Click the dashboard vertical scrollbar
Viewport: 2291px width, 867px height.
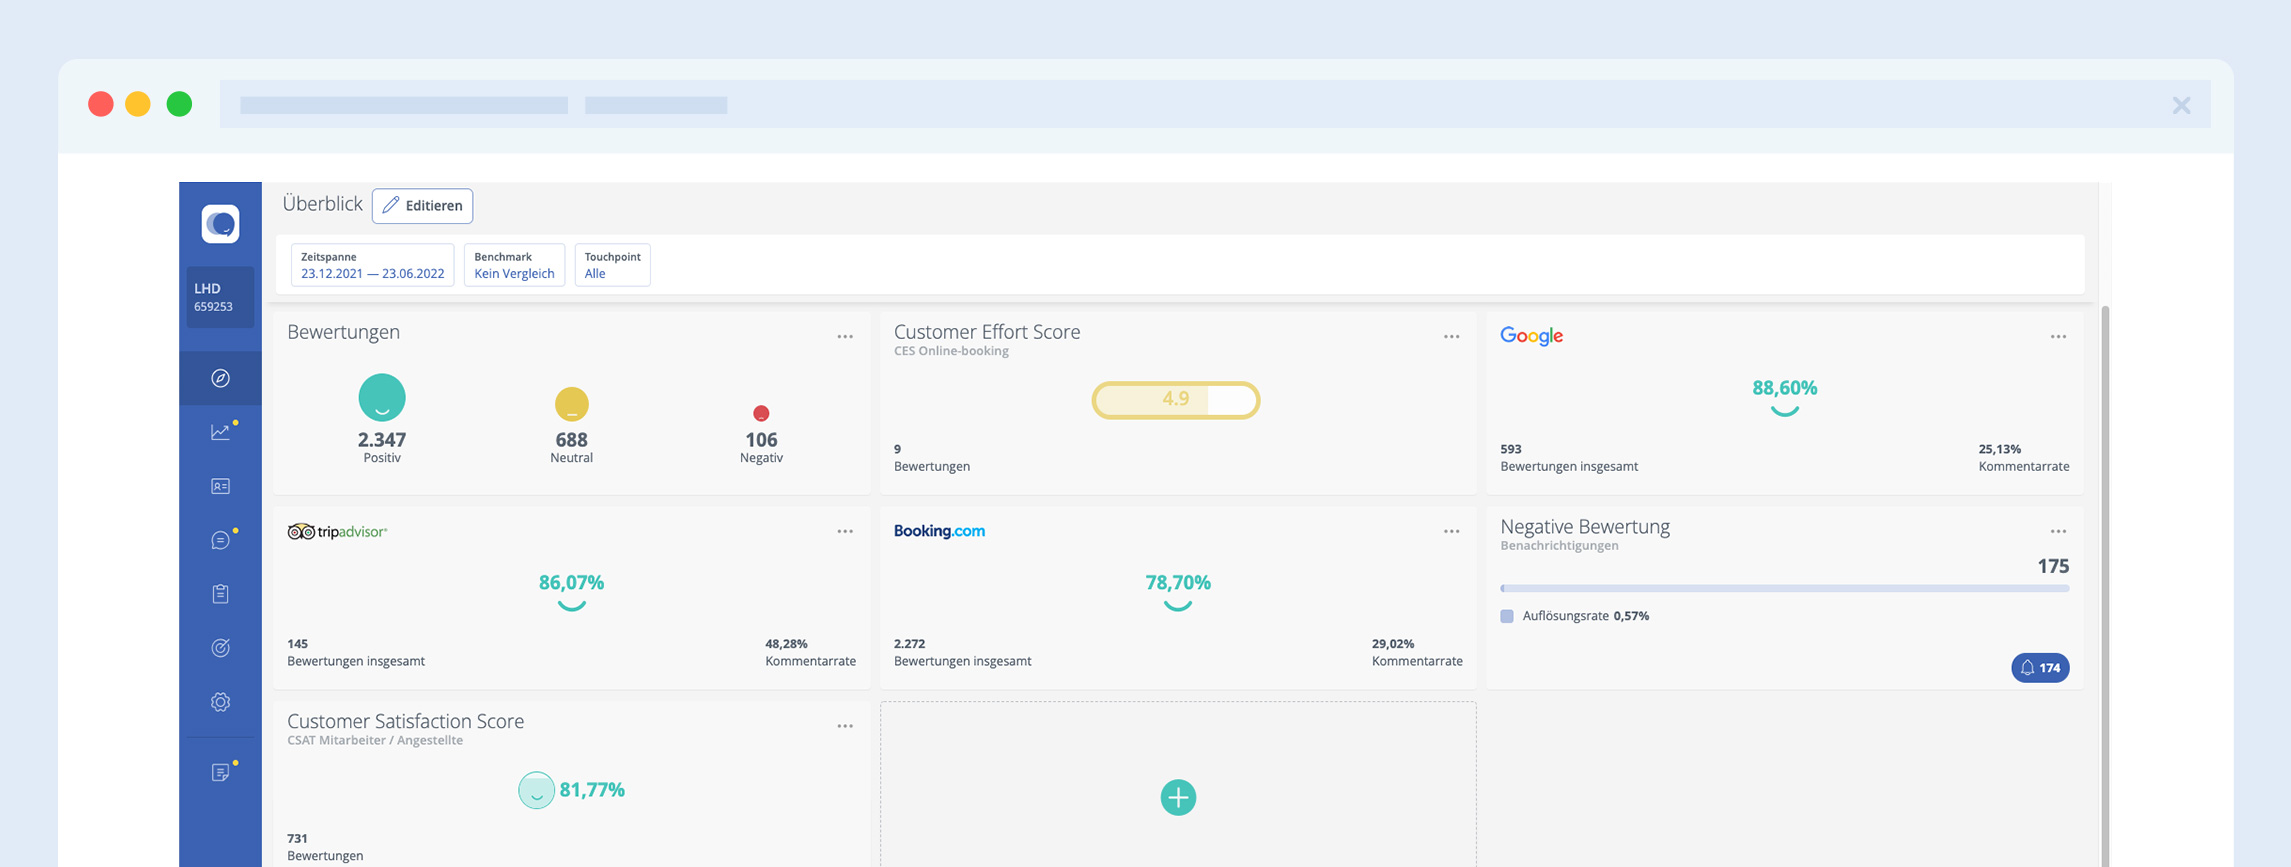2105,585
